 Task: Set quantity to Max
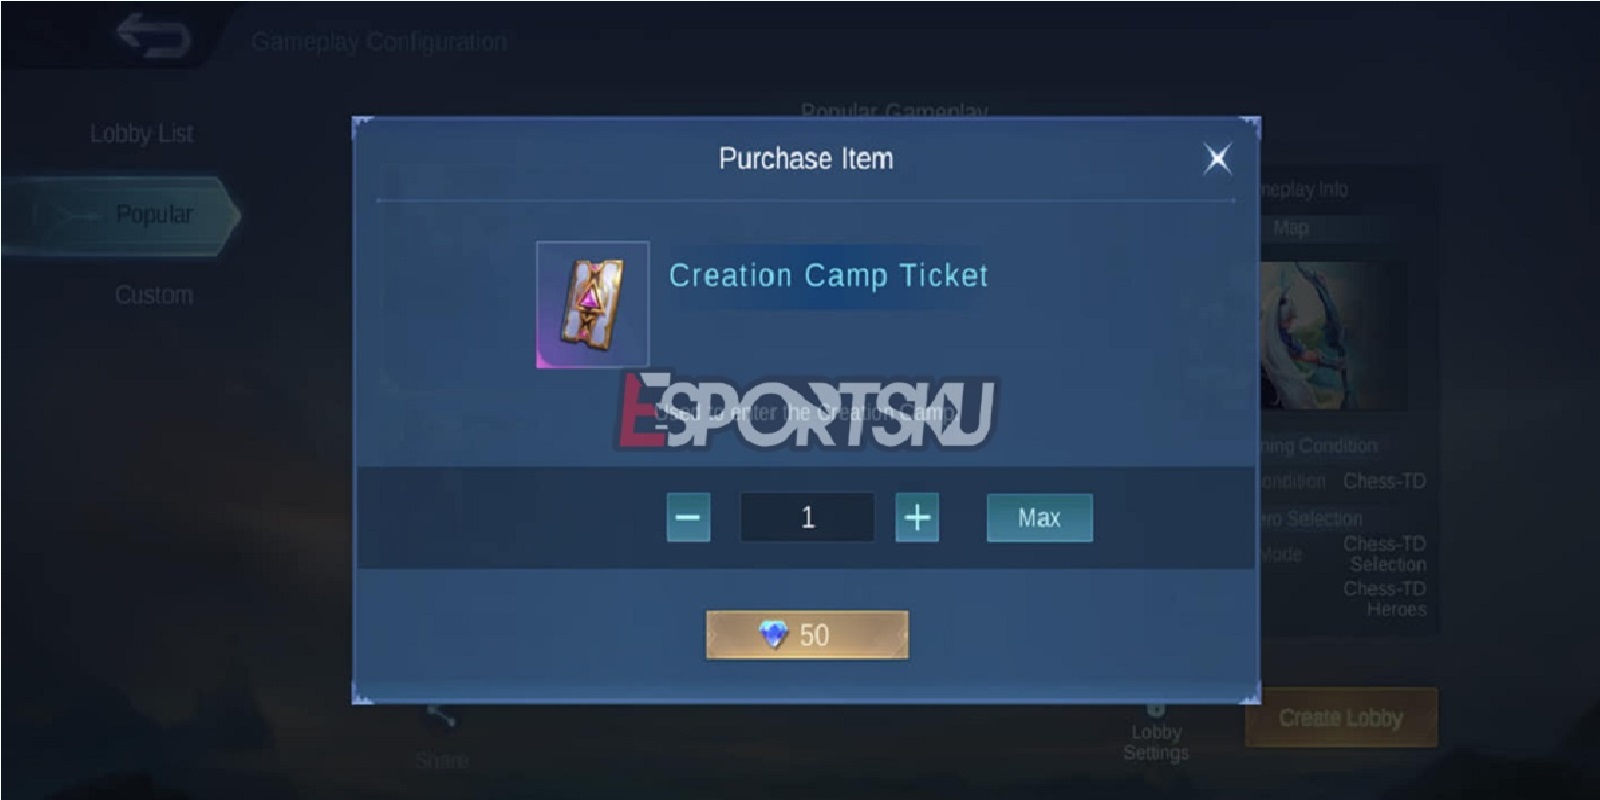click(1039, 517)
